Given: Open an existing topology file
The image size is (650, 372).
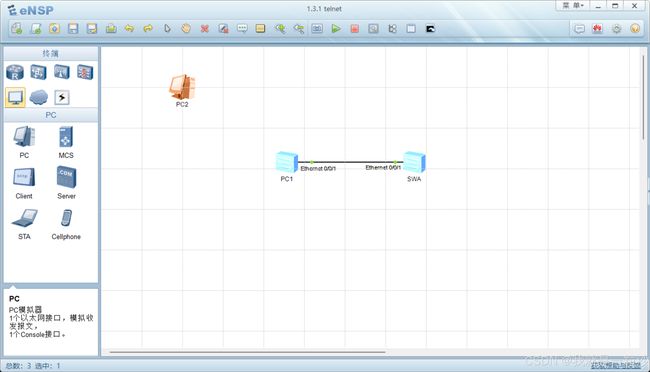Looking at the screenshot, I should 54,28.
